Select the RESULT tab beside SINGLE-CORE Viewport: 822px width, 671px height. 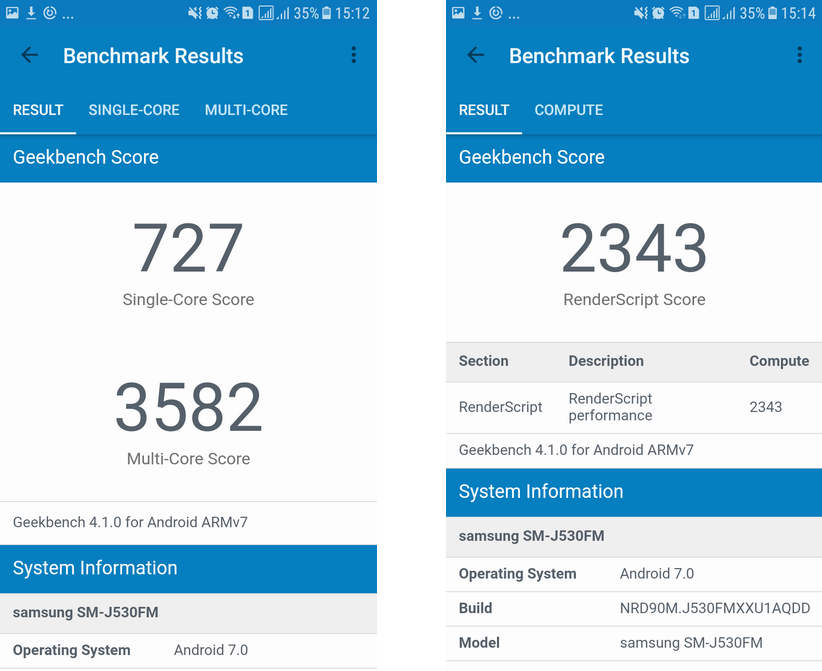coord(38,110)
